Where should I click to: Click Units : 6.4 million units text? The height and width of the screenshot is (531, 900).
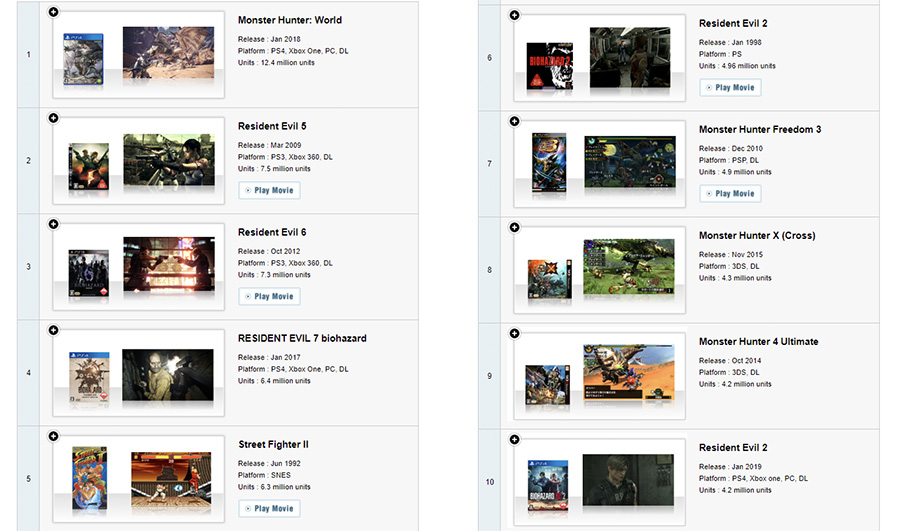pos(274,382)
